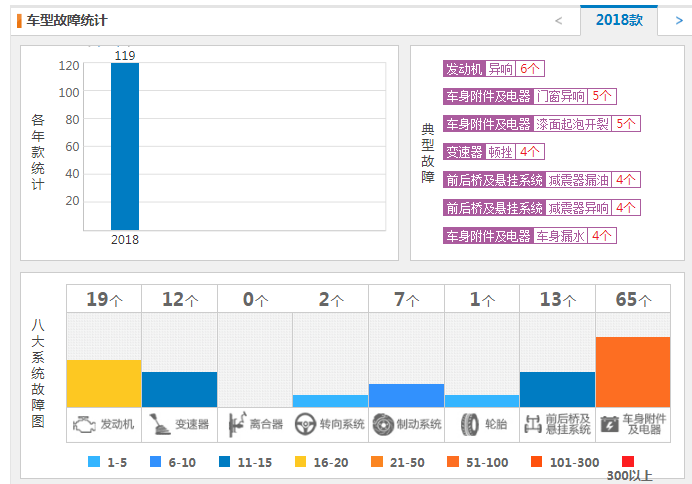Open 漆面起泡开裂 5个 fault tag

coord(542,124)
